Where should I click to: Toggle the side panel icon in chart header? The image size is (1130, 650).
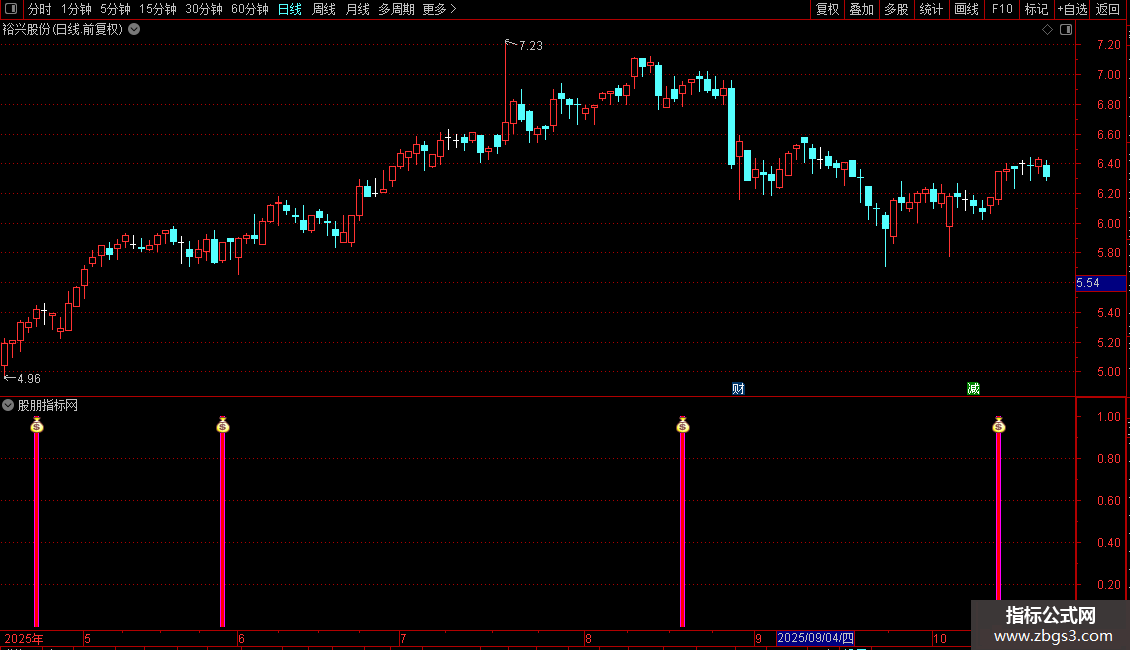[1066, 30]
